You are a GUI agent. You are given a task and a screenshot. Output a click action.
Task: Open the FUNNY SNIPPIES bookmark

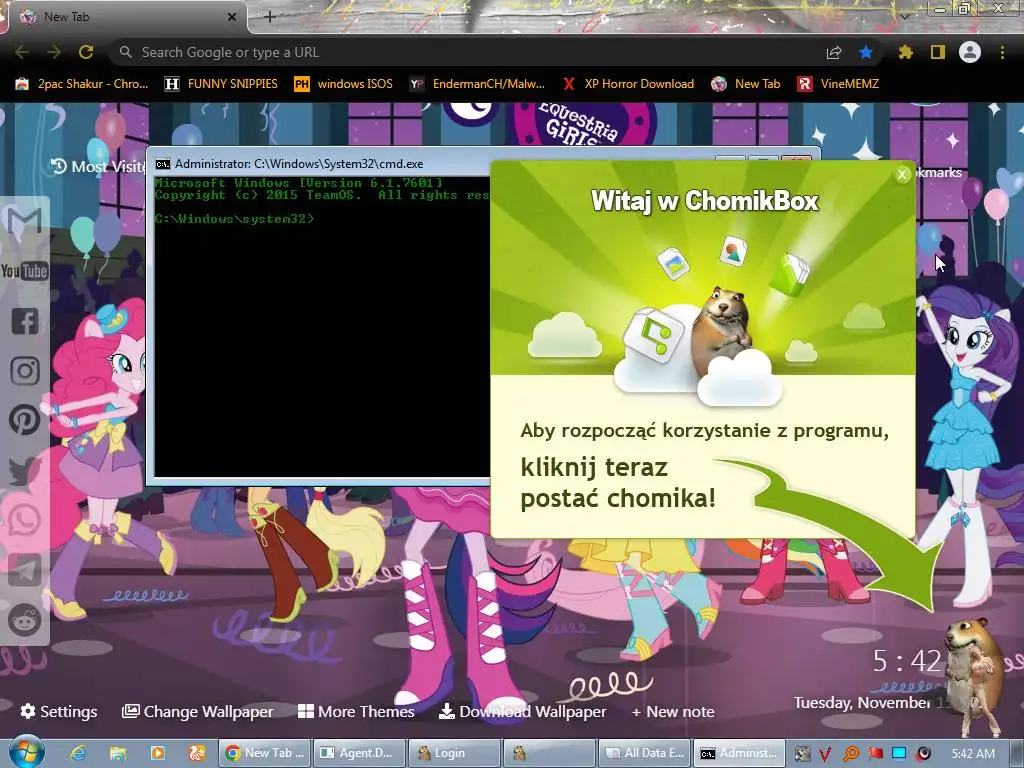[221, 84]
